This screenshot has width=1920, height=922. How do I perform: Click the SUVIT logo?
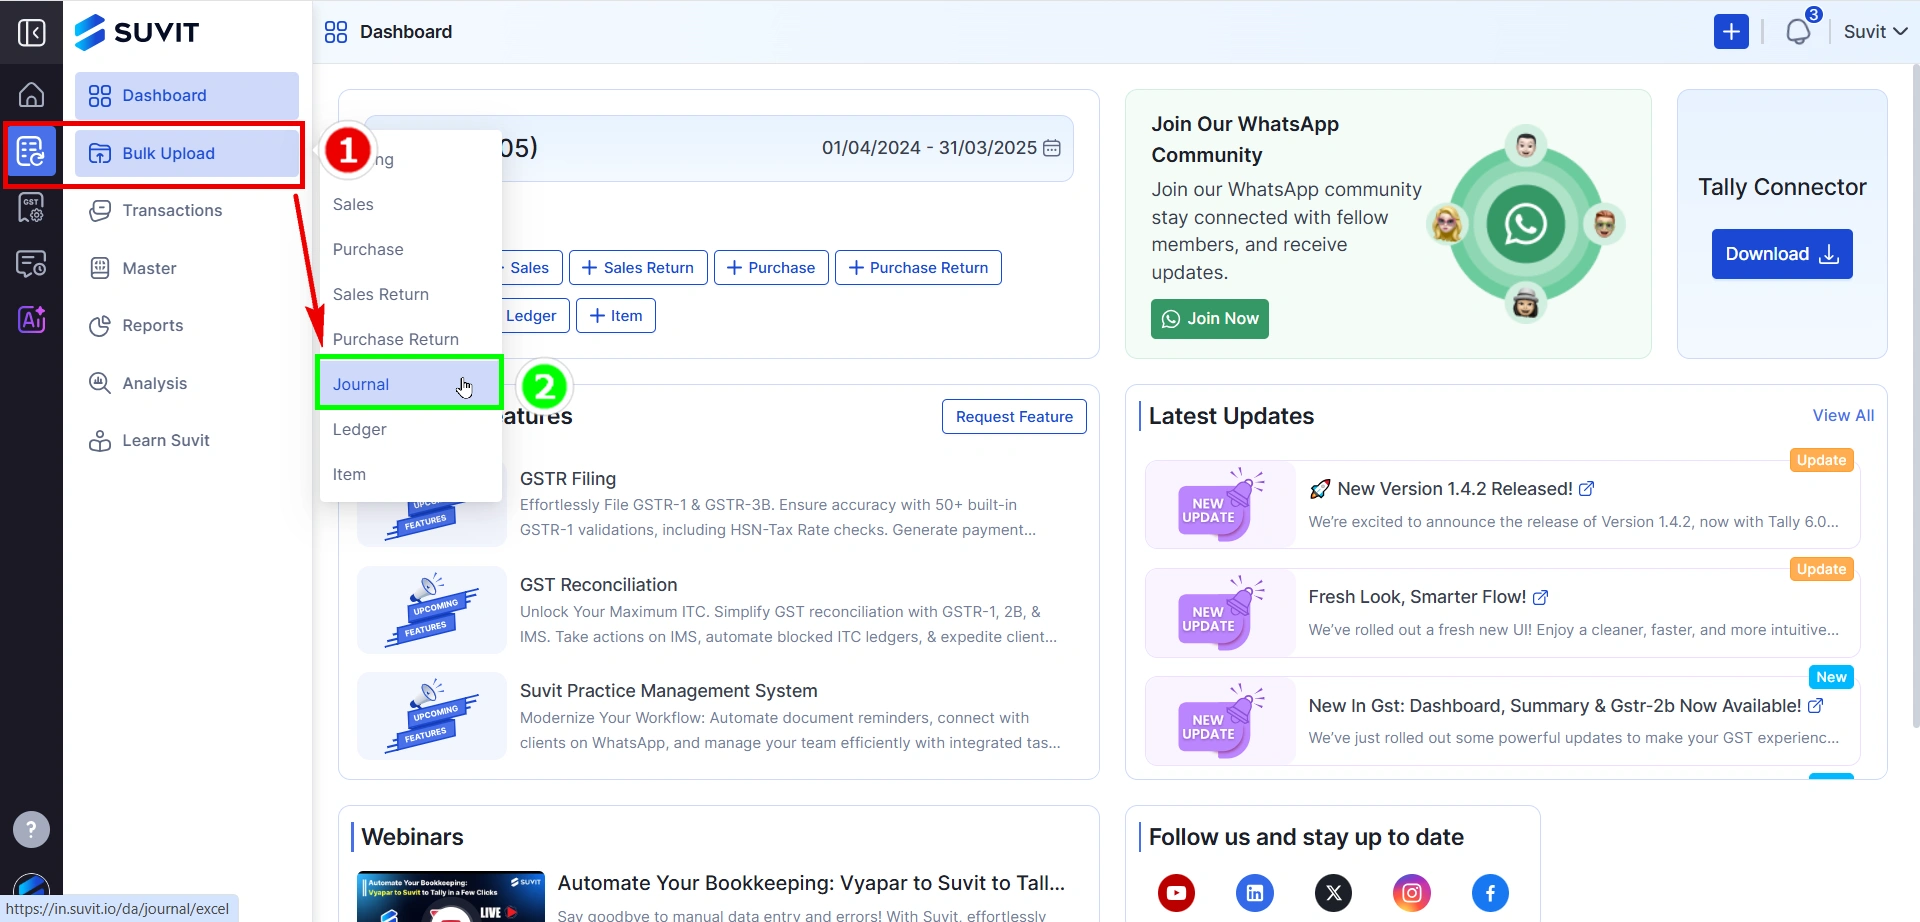pyautogui.click(x=137, y=32)
